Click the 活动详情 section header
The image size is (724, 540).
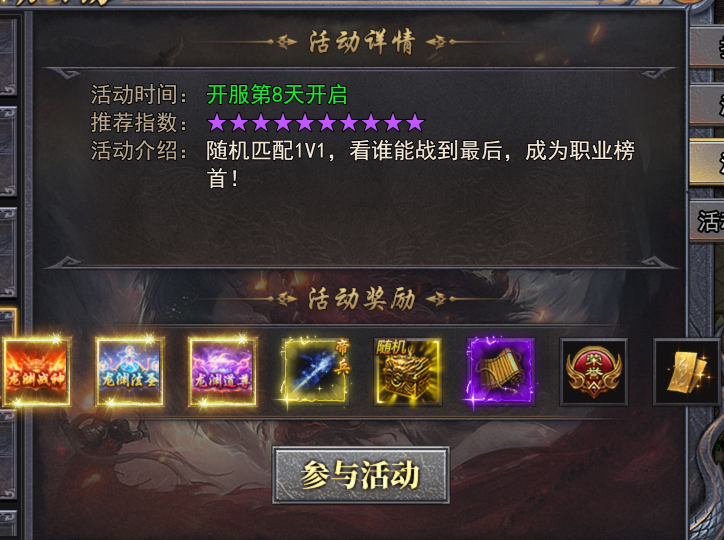click(x=362, y=42)
